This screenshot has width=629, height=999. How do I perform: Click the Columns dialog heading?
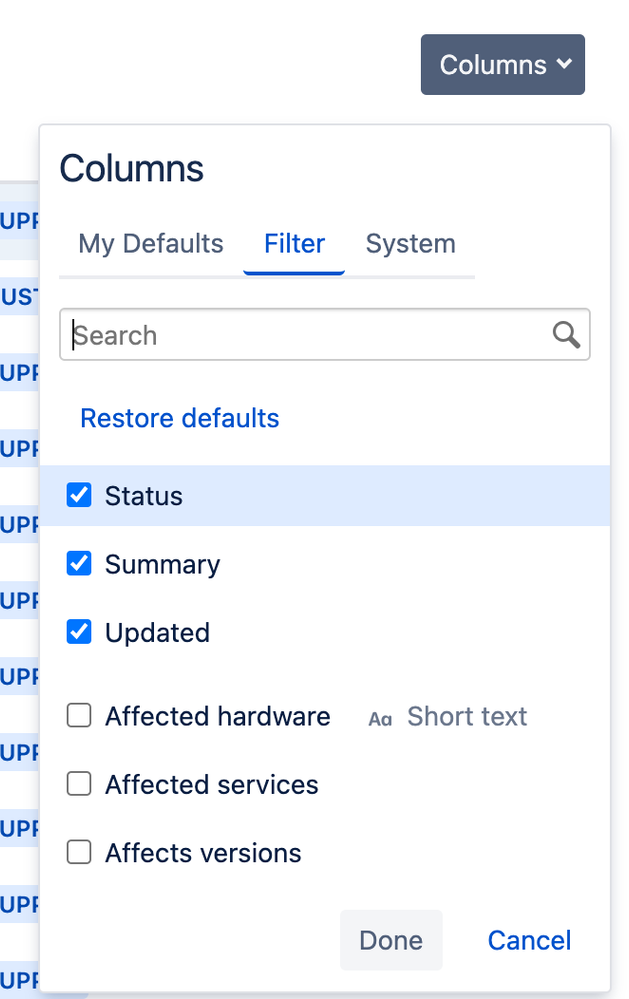[131, 169]
